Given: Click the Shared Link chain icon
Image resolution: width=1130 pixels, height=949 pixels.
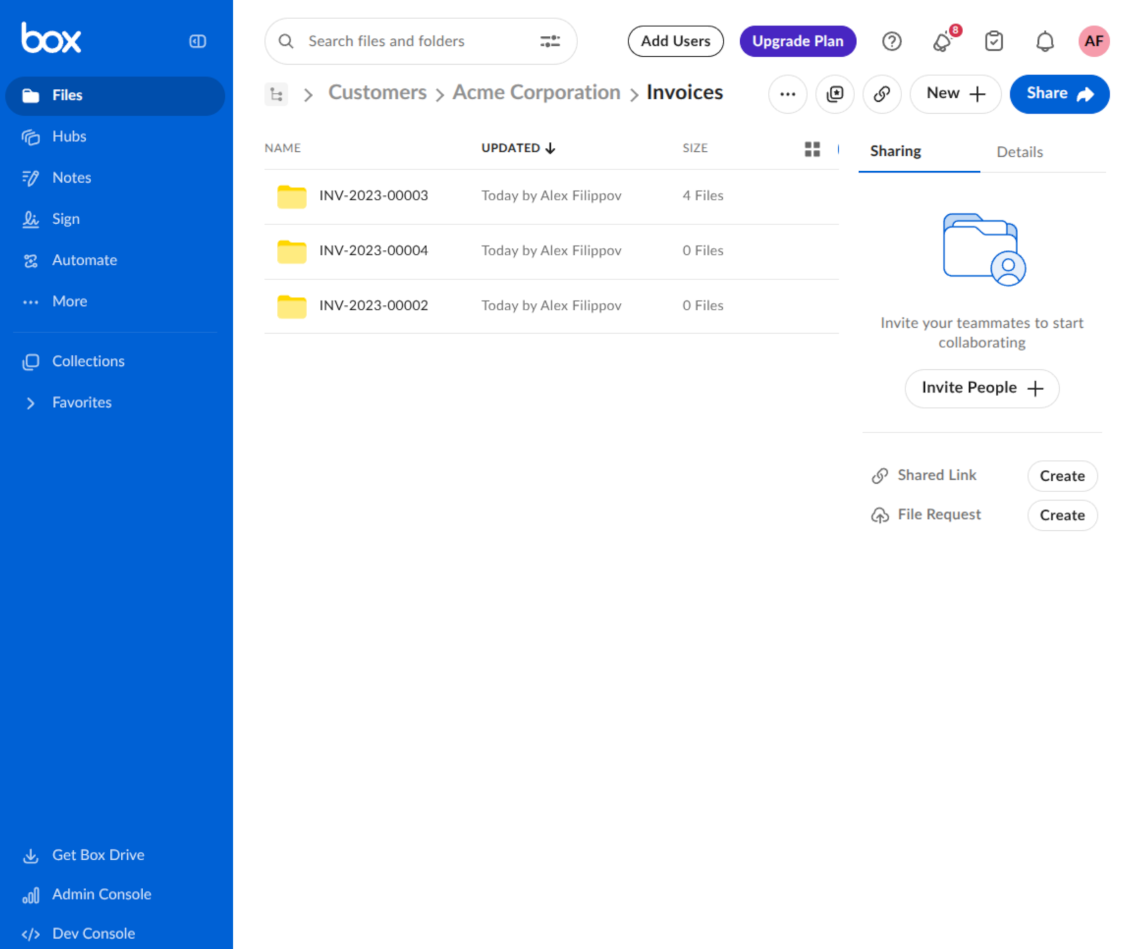Looking at the screenshot, I should [x=880, y=476].
